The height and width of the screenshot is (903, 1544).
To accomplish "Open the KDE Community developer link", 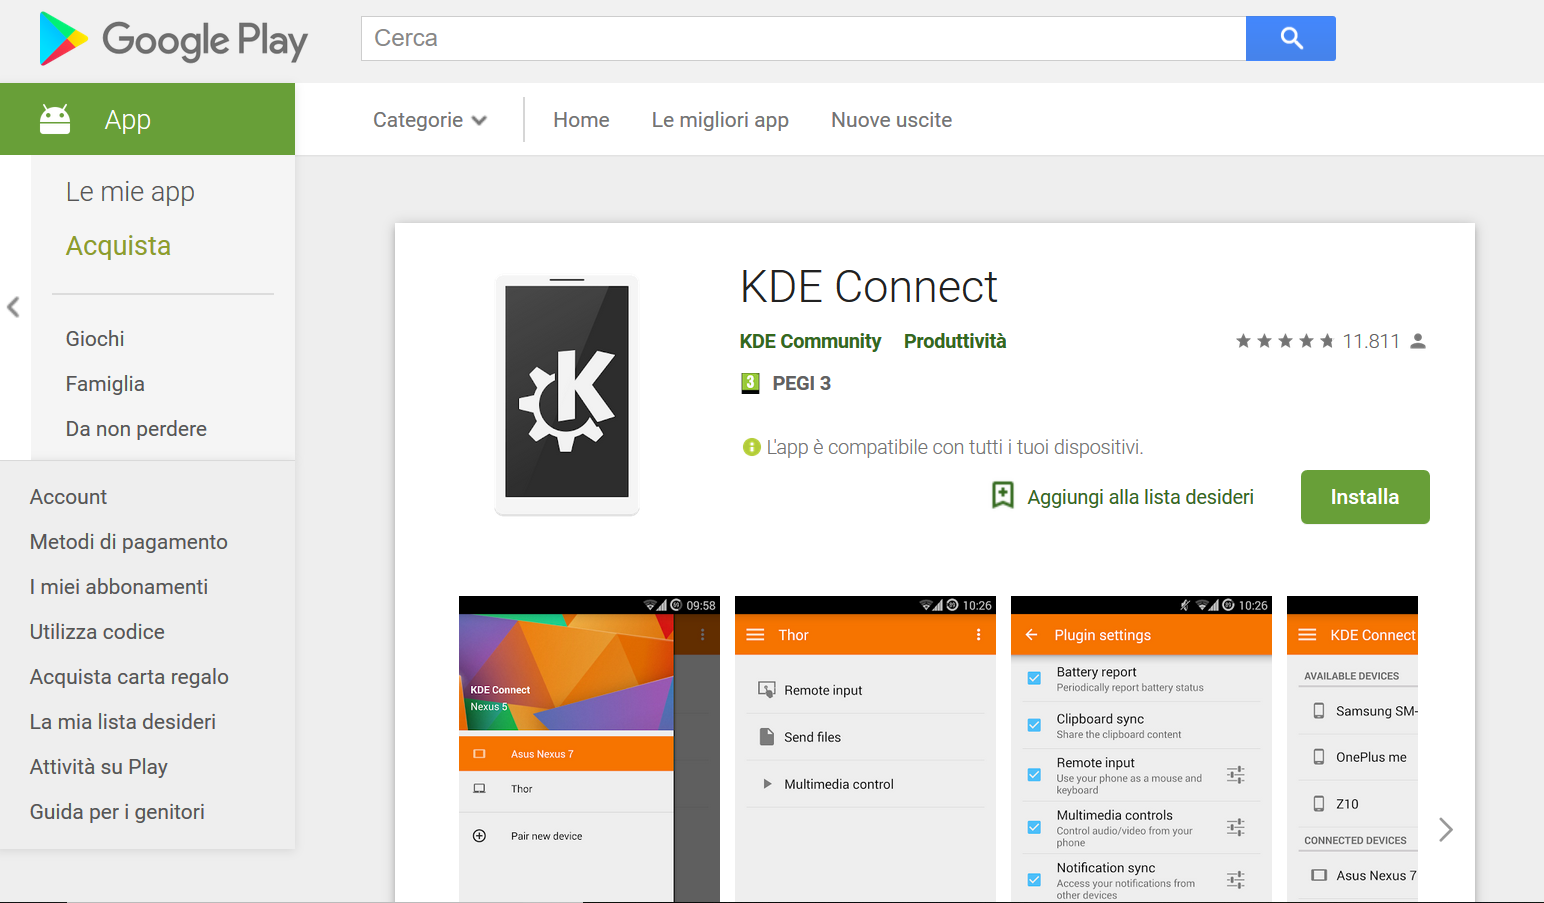I will [x=810, y=341].
